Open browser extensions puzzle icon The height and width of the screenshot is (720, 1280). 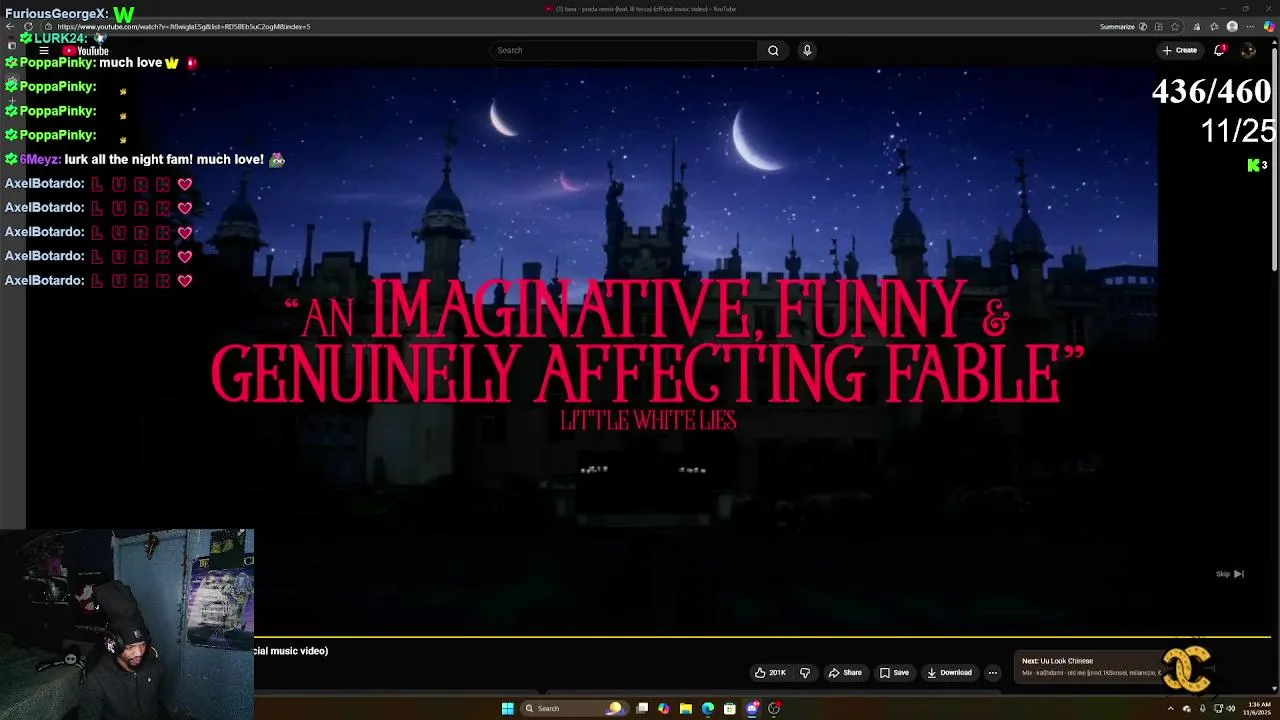point(1196,27)
